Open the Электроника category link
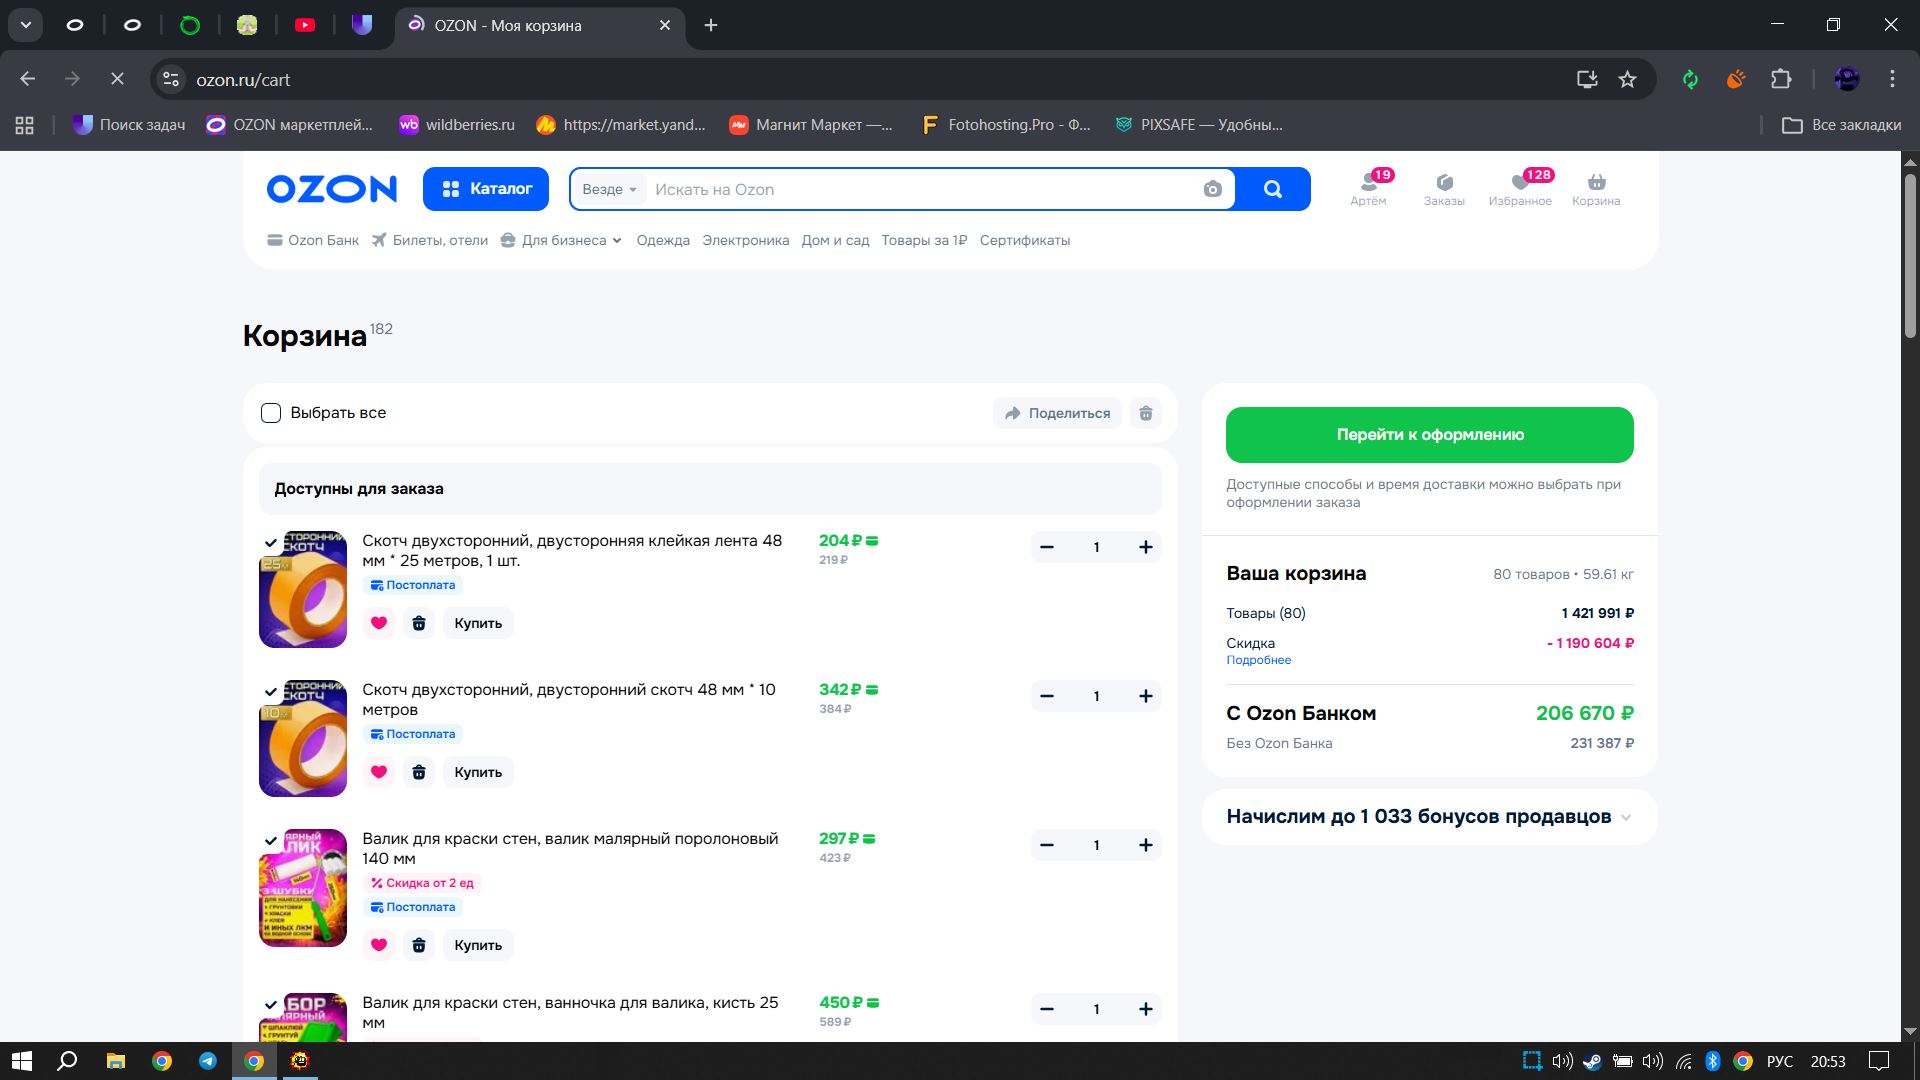The height and width of the screenshot is (1080, 1920). tap(745, 241)
